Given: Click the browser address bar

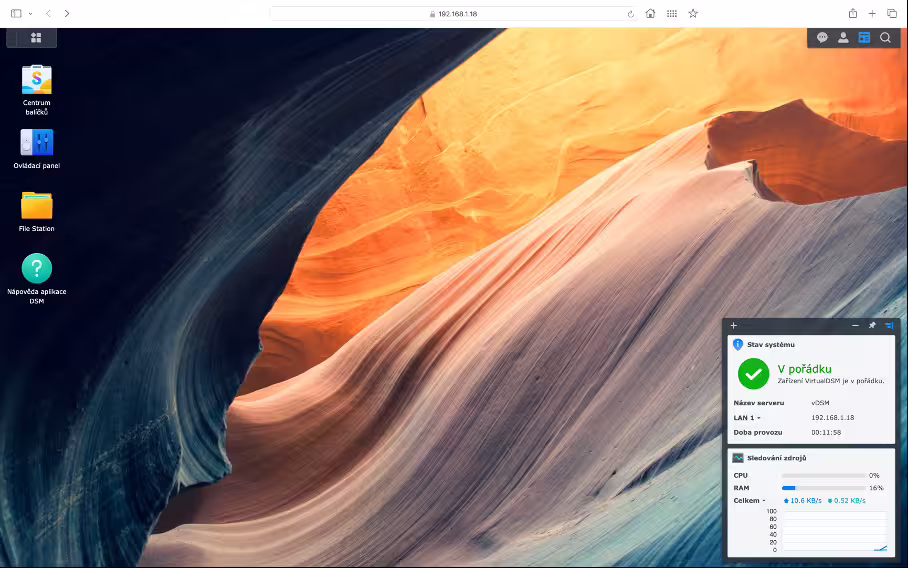Looking at the screenshot, I should click(x=453, y=14).
